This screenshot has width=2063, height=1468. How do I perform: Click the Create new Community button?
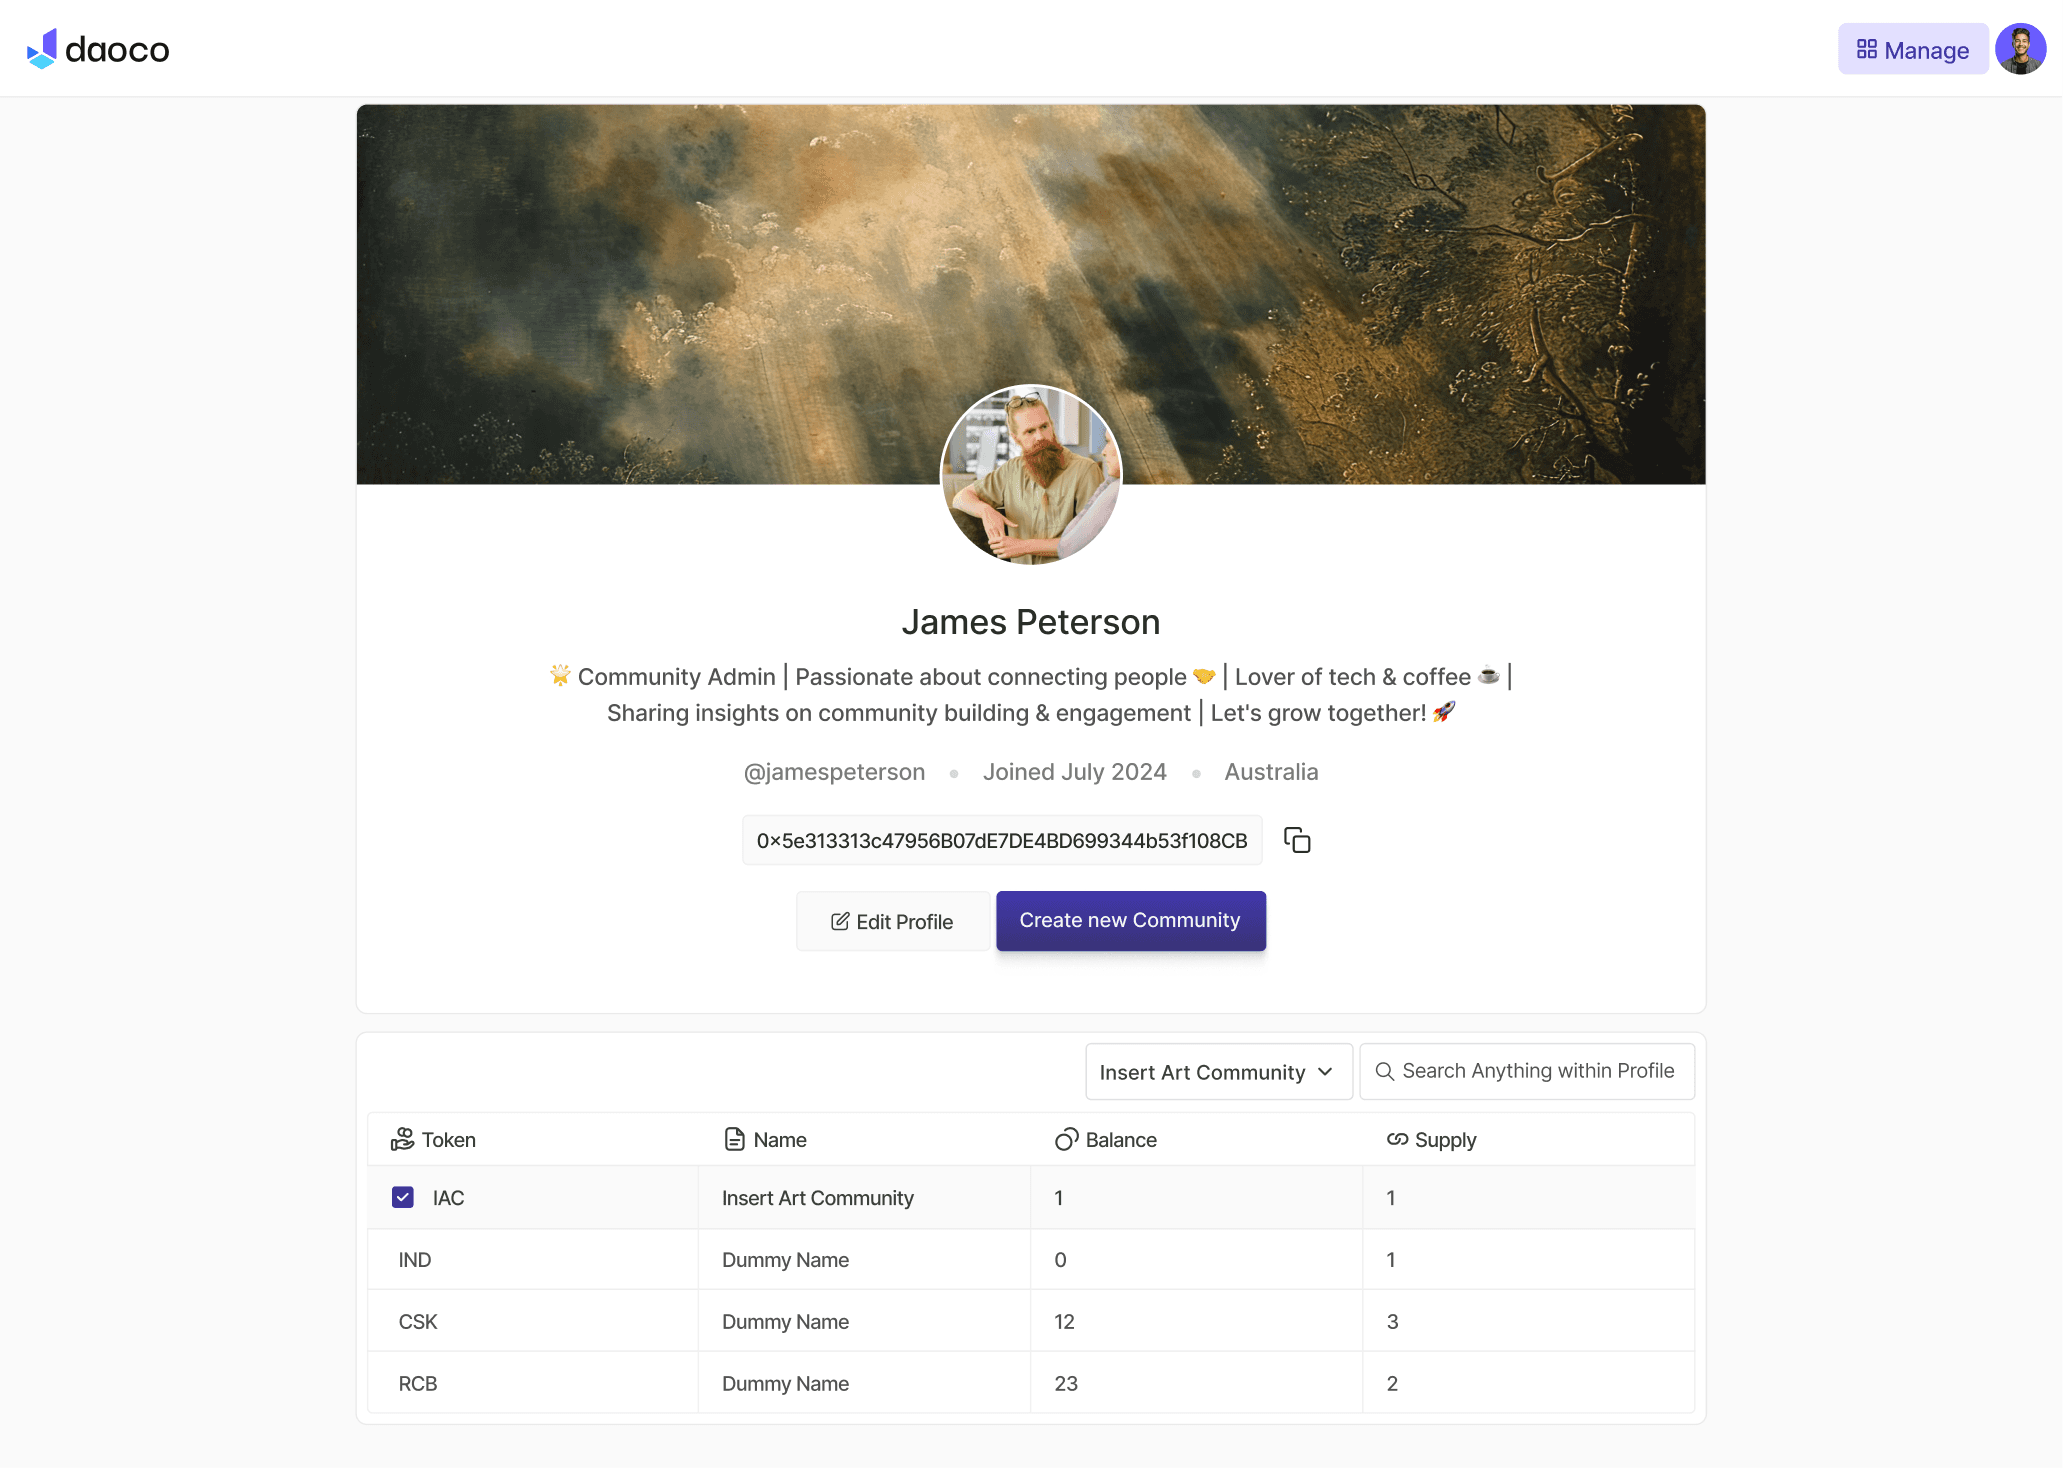[x=1130, y=920]
